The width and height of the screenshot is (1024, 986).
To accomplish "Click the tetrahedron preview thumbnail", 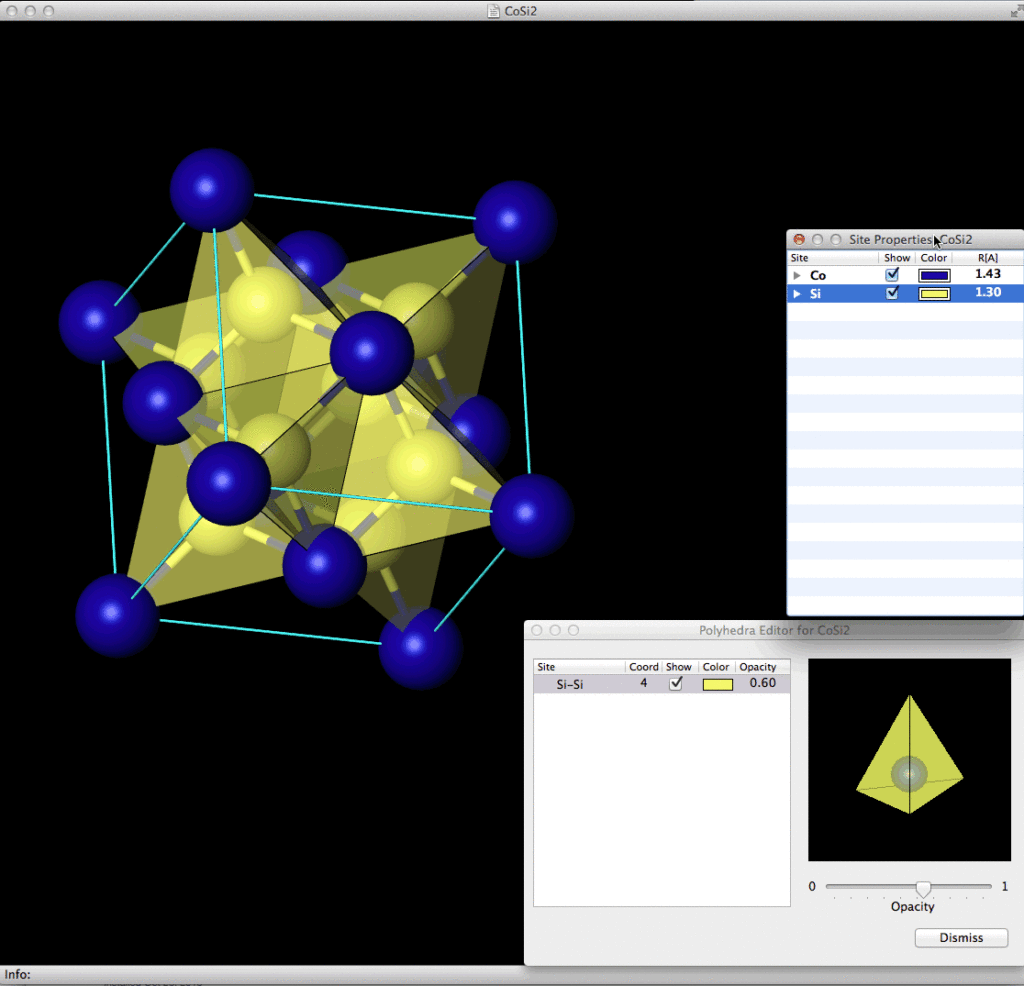I will (909, 759).
